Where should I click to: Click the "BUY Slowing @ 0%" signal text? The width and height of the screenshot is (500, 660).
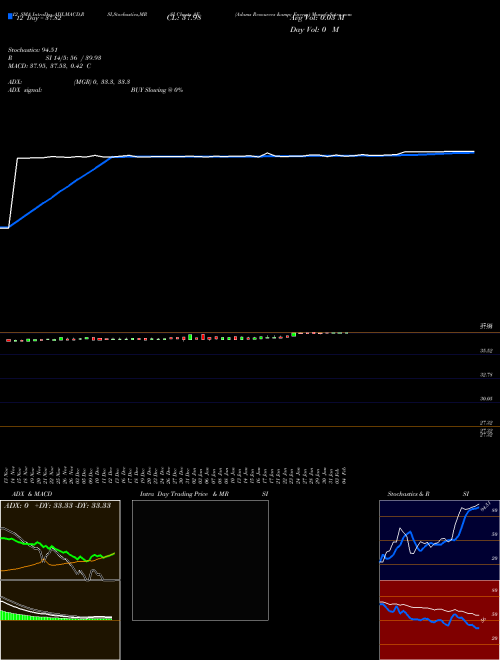pyautogui.click(x=157, y=90)
